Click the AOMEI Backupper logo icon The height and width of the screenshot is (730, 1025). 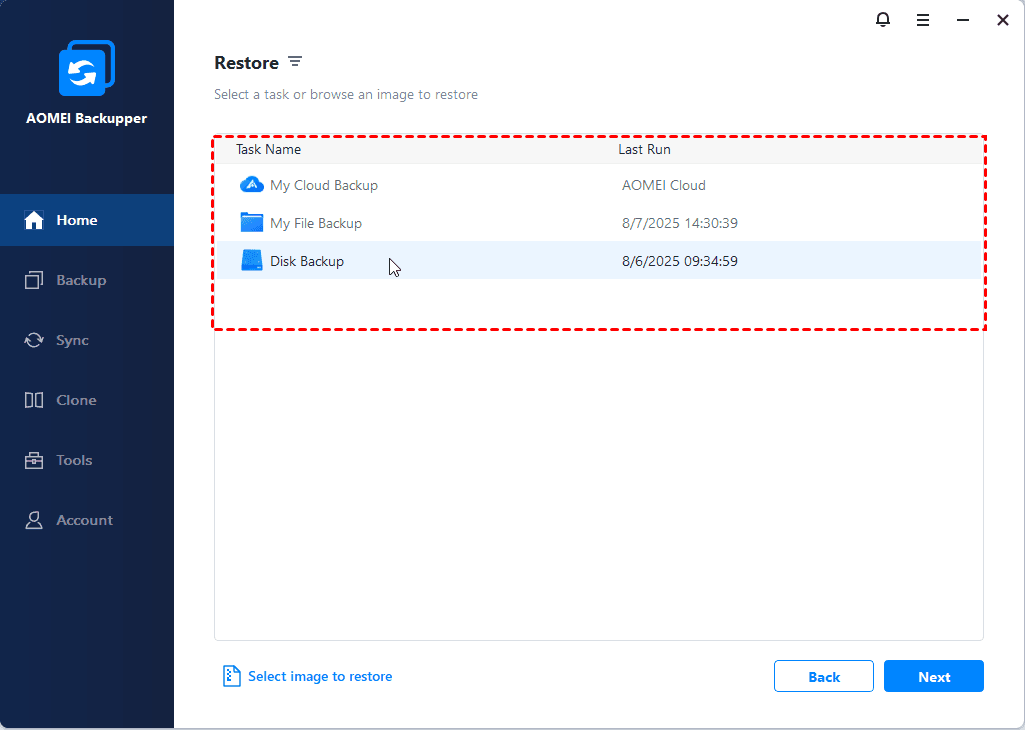click(x=86, y=71)
